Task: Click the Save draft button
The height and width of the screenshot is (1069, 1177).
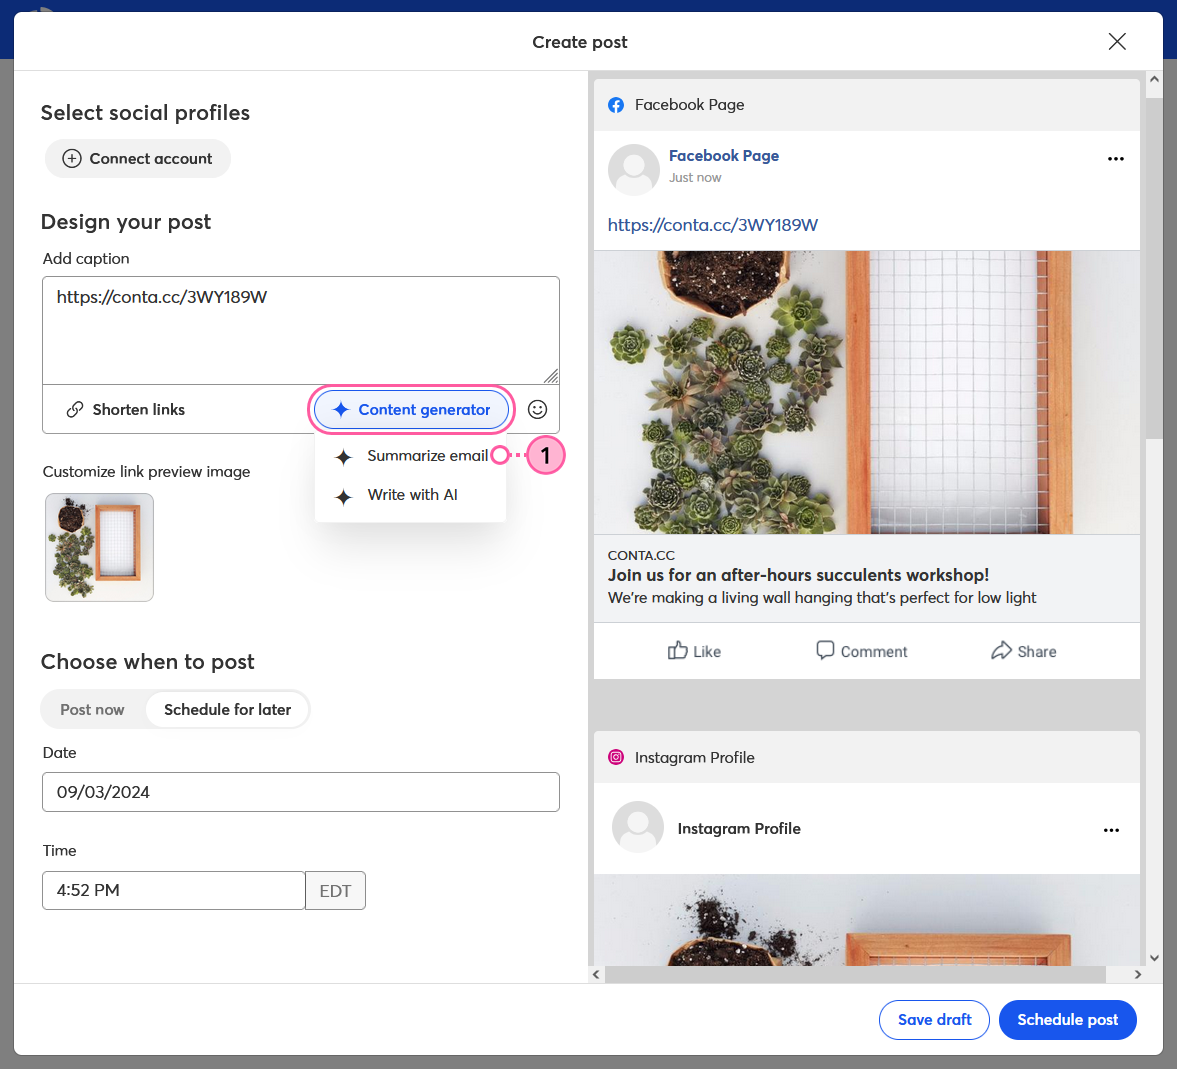Action: (934, 1019)
